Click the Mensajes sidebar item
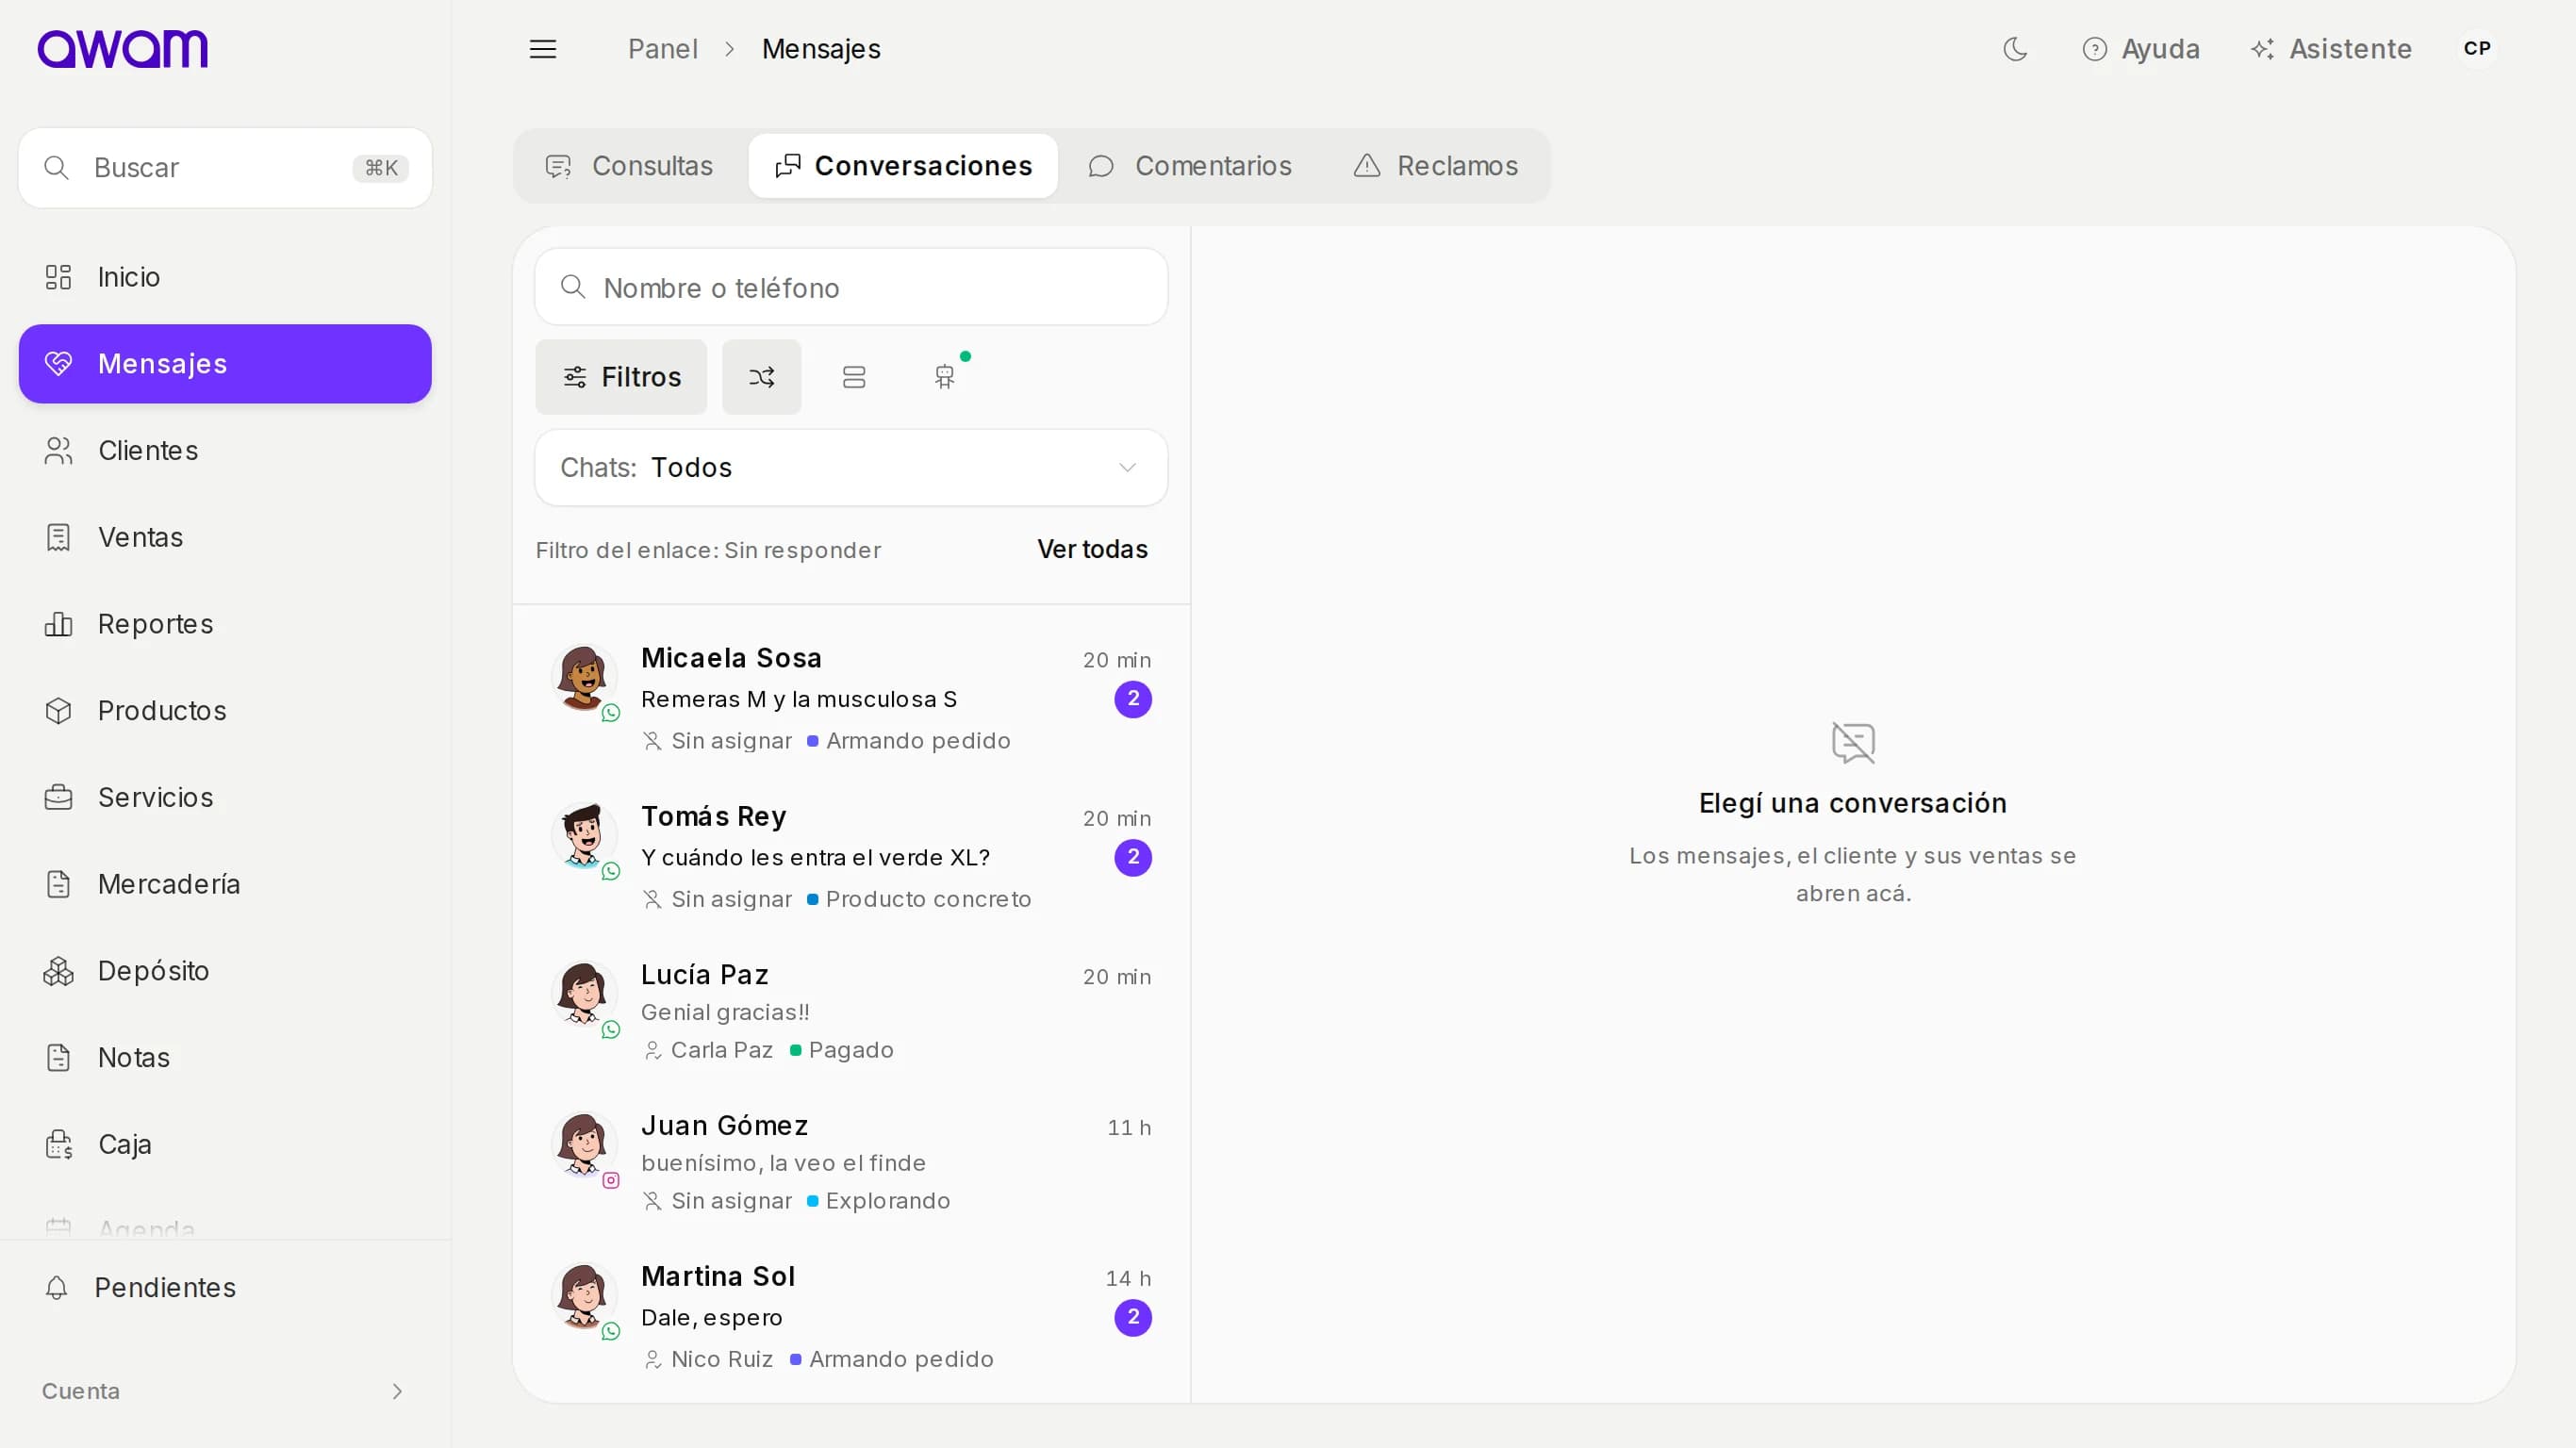The width and height of the screenshot is (2576, 1448). (x=225, y=364)
